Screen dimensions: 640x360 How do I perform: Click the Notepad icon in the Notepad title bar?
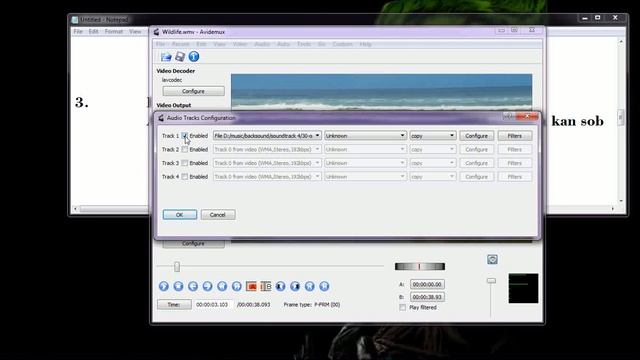click(x=75, y=20)
